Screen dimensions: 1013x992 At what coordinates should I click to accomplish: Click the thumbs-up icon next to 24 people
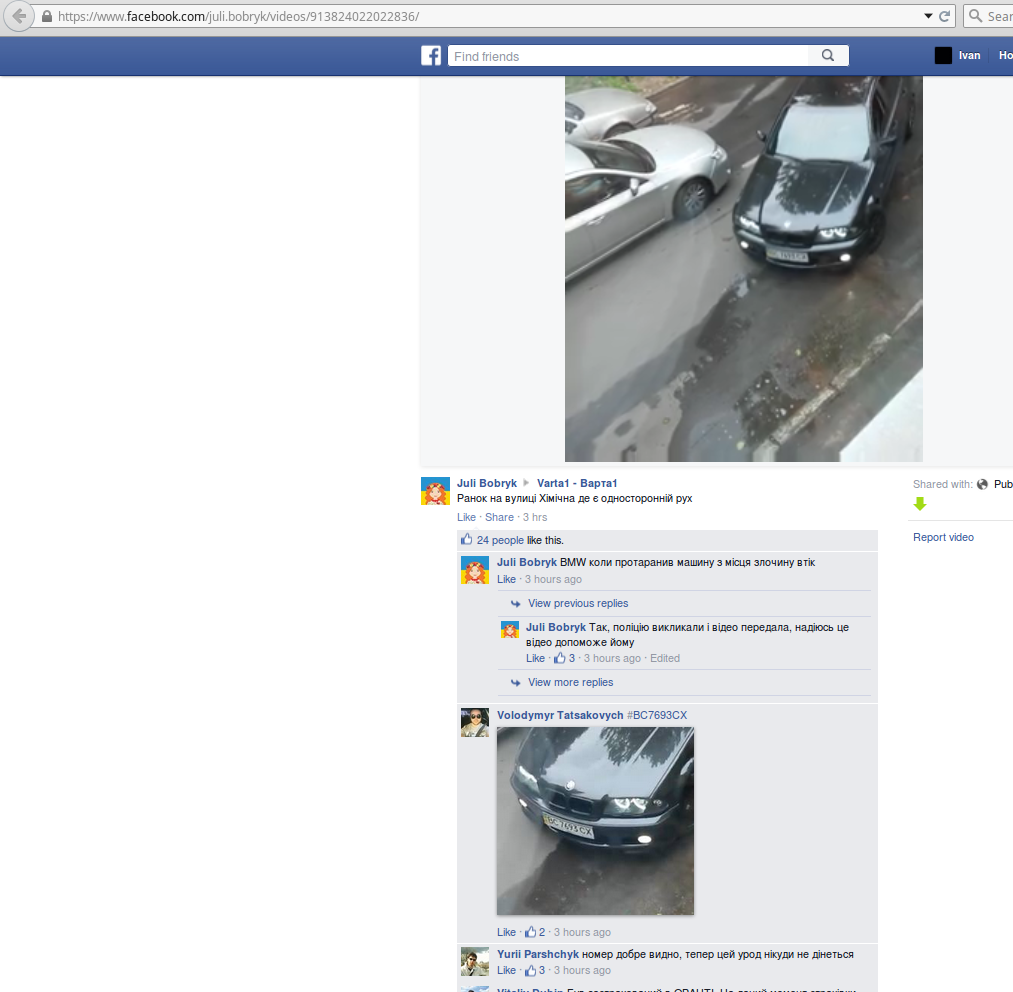[x=466, y=539]
